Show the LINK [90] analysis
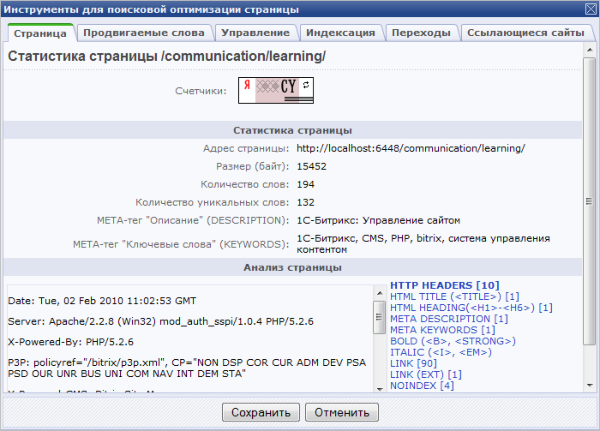Viewport: 600px width, 431px height. (413, 363)
